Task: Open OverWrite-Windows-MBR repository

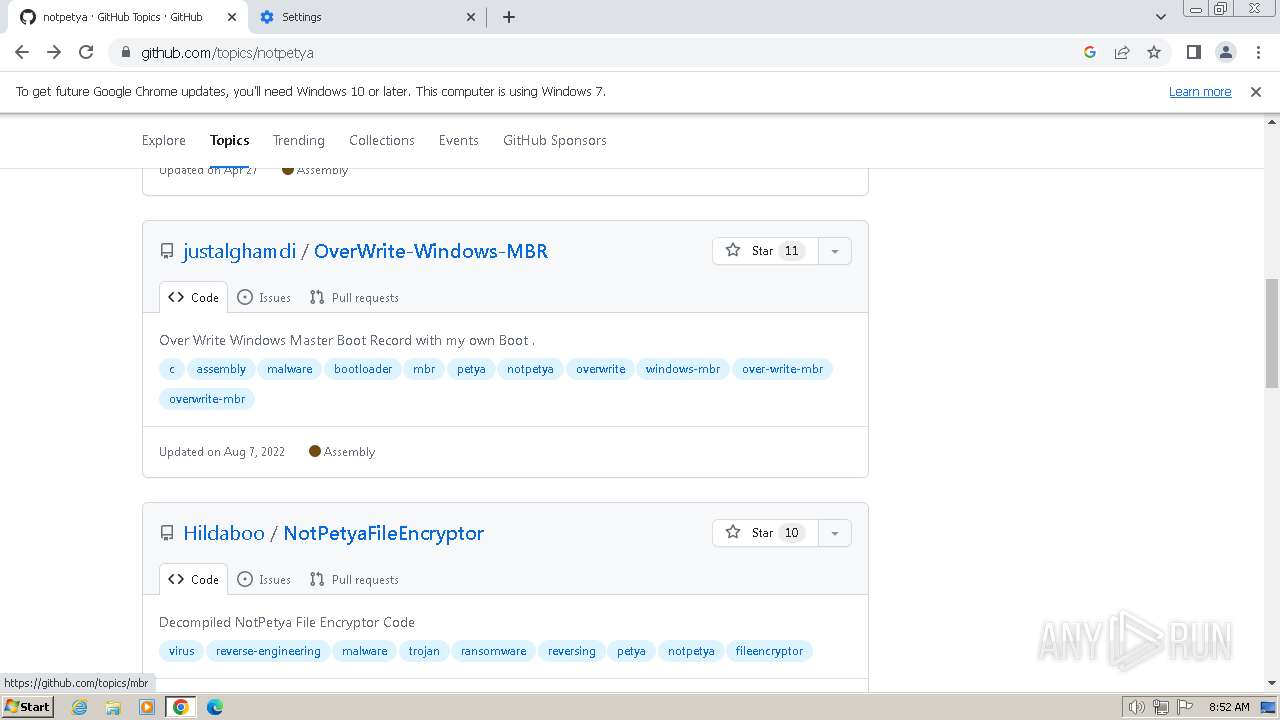Action: click(431, 251)
